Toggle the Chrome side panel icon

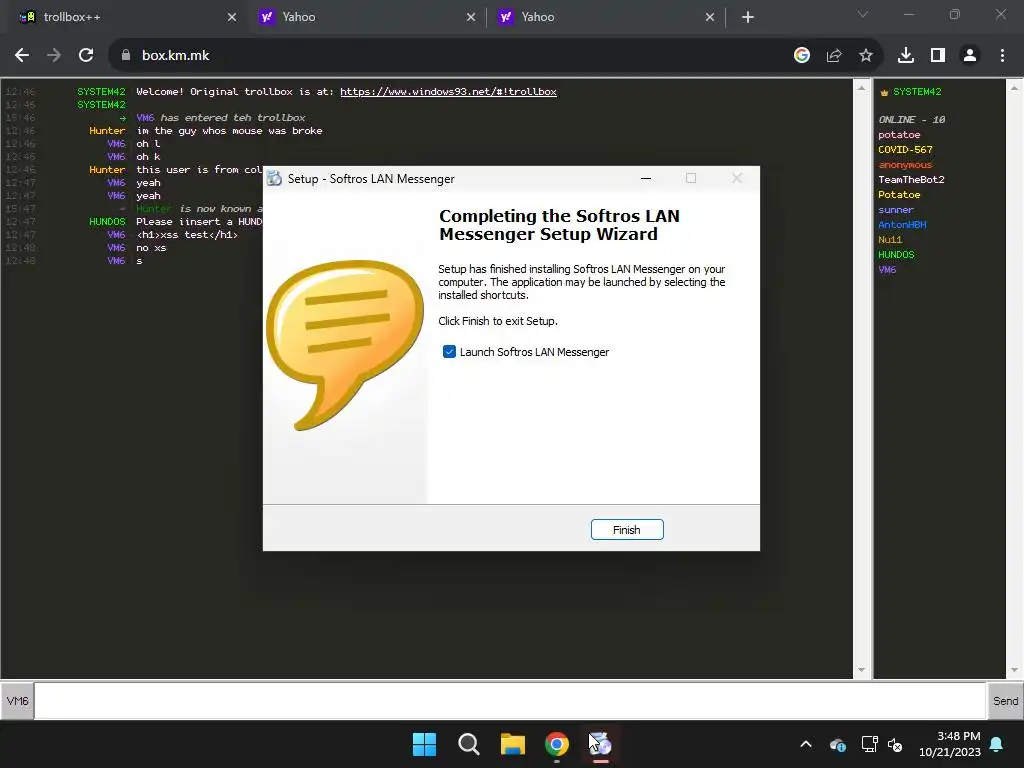point(938,56)
